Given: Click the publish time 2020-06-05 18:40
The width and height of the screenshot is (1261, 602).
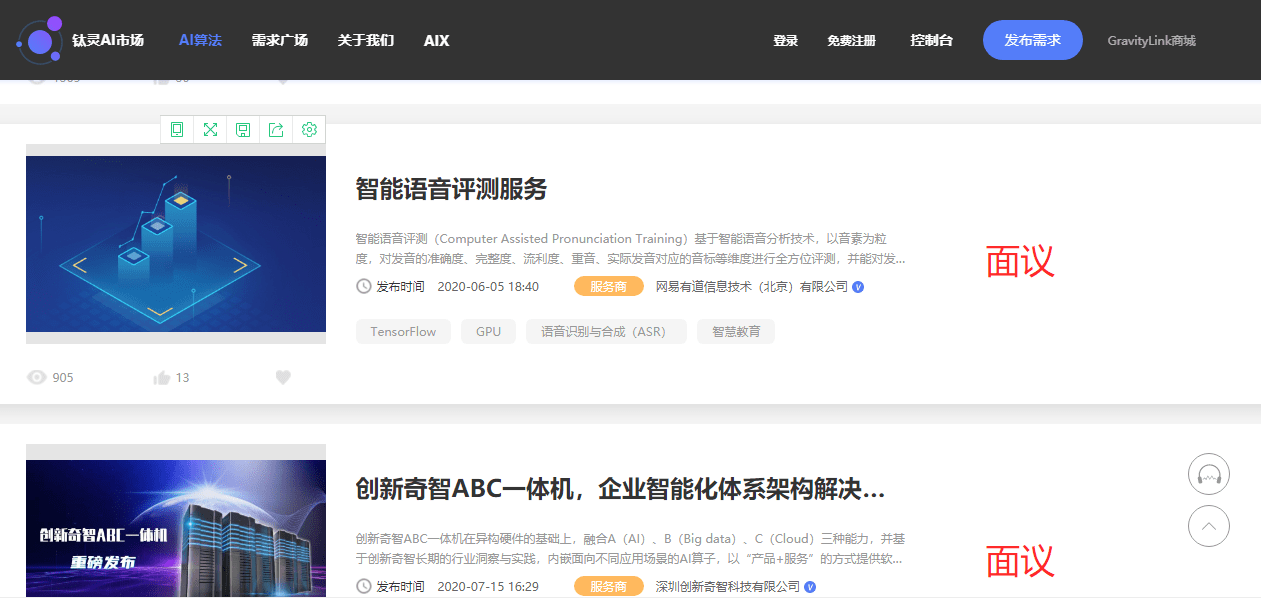Looking at the screenshot, I should click(488, 286).
